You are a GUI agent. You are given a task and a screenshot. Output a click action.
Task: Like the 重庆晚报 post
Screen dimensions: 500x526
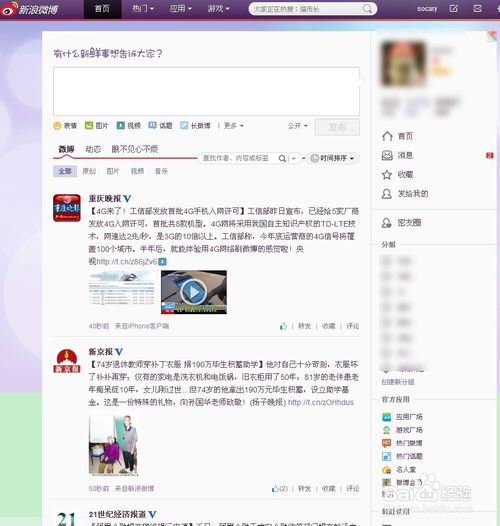tap(284, 326)
